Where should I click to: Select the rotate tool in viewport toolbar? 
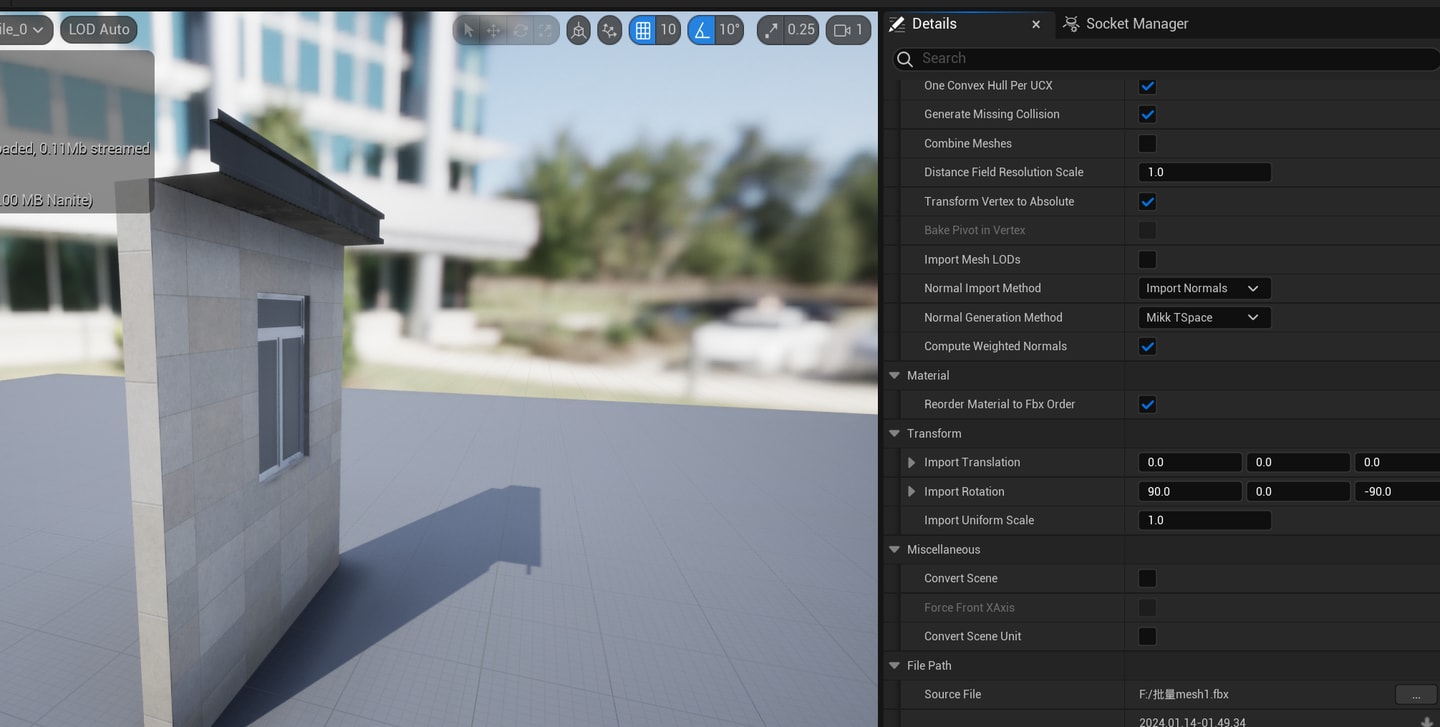(x=520, y=30)
